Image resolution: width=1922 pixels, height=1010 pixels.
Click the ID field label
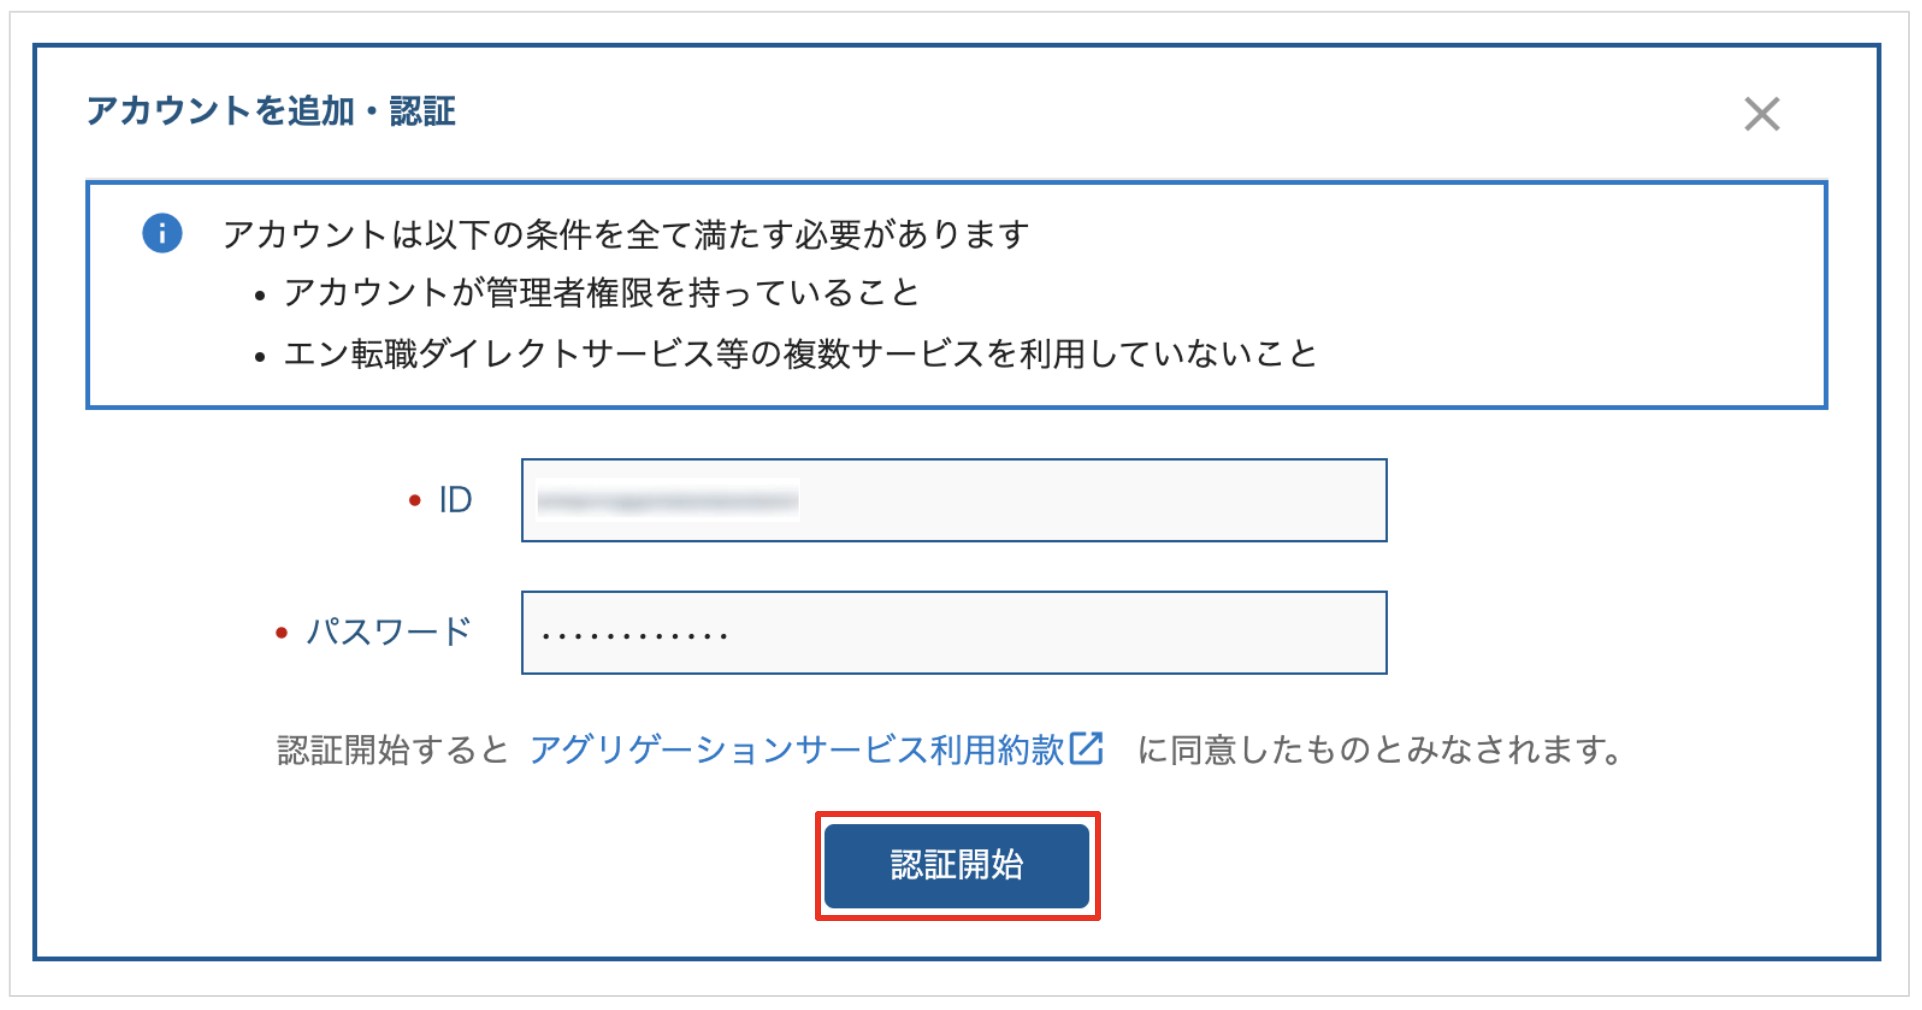455,500
